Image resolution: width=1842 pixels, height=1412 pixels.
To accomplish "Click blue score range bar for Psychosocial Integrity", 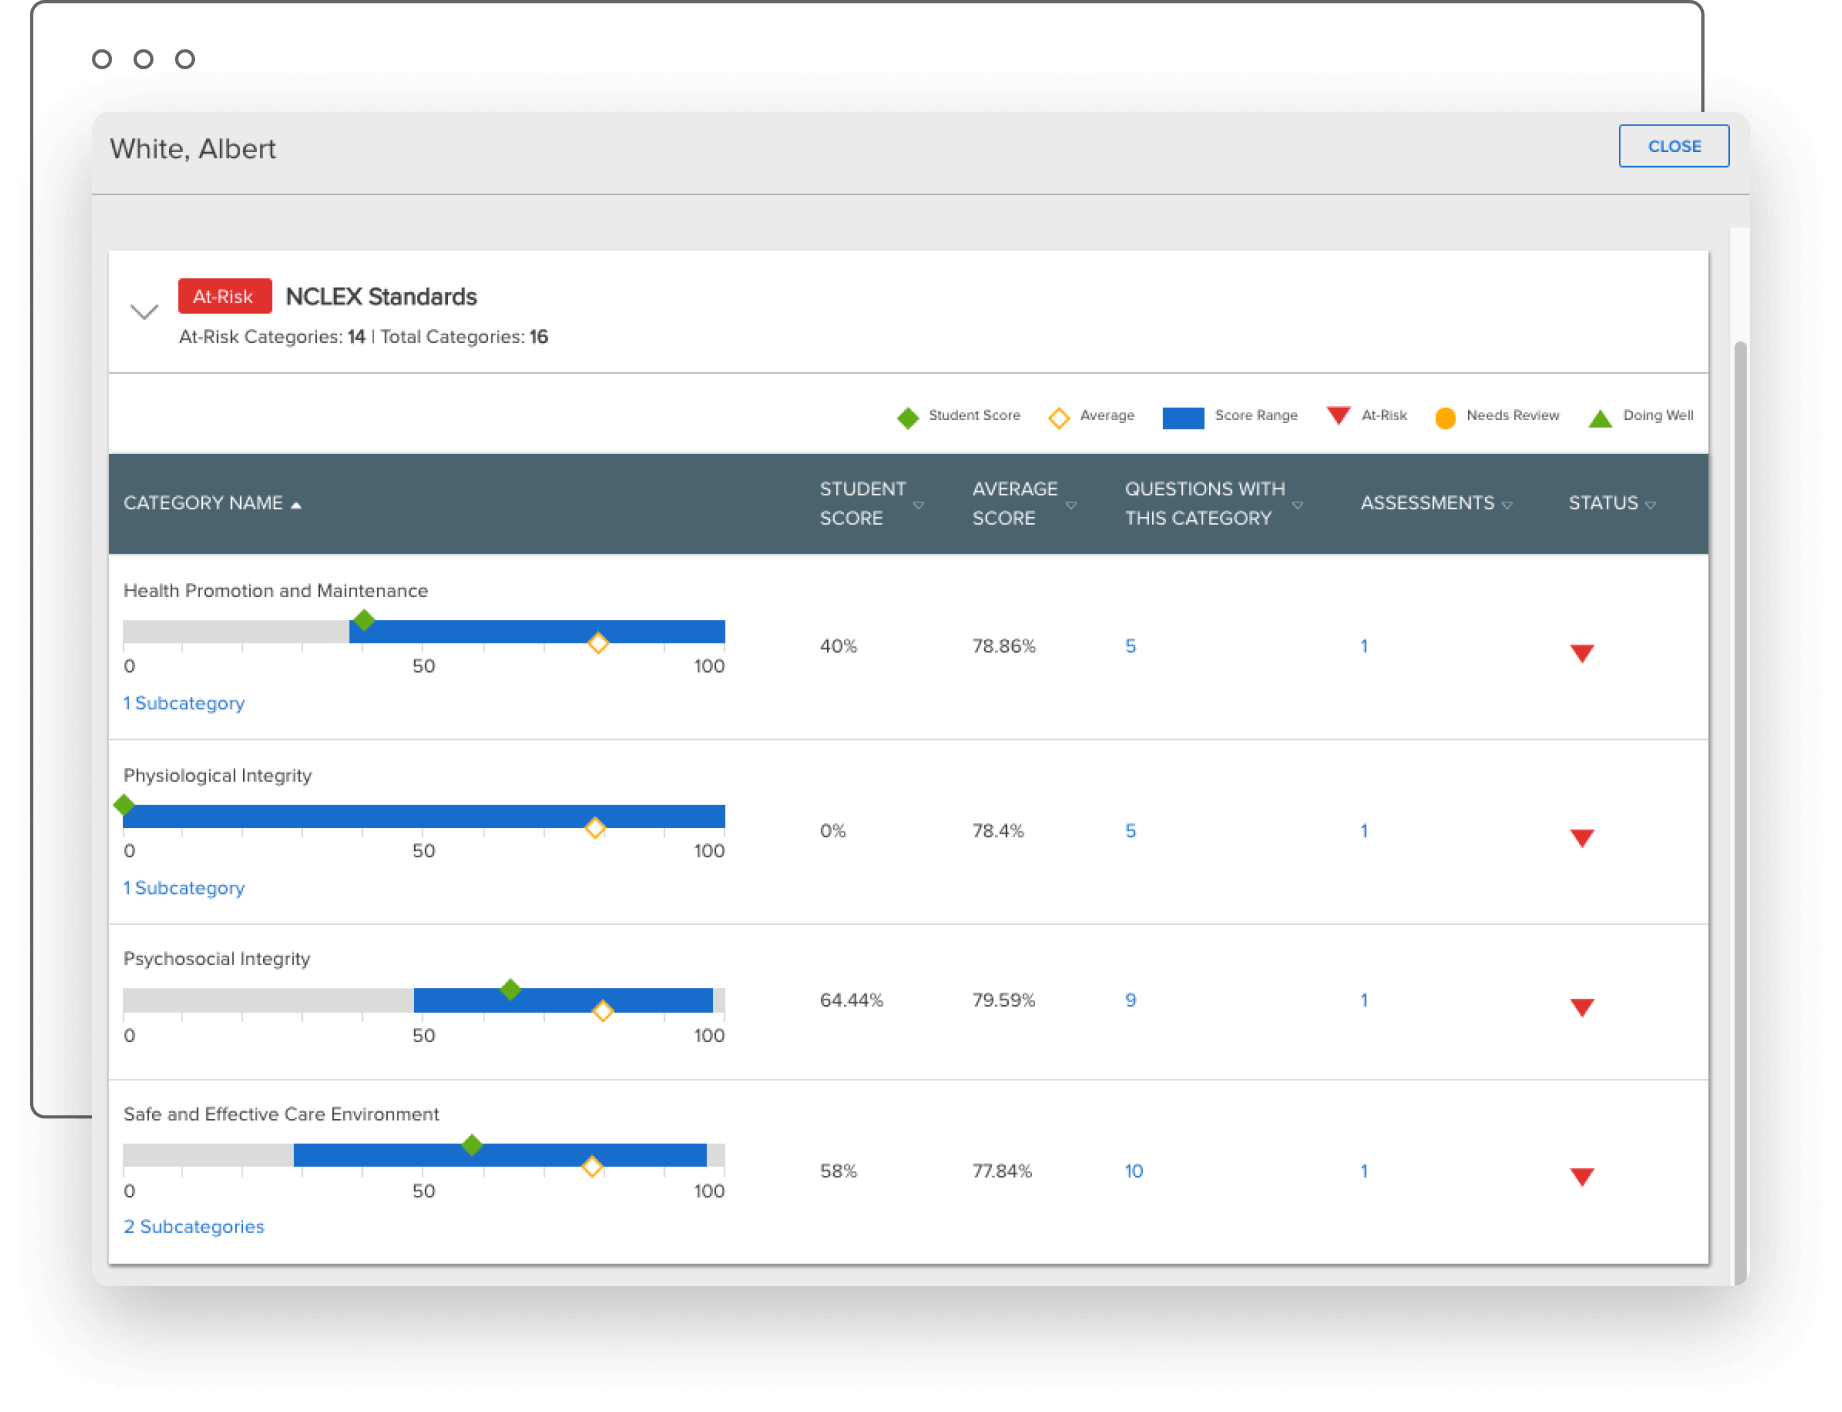I will click(563, 1000).
